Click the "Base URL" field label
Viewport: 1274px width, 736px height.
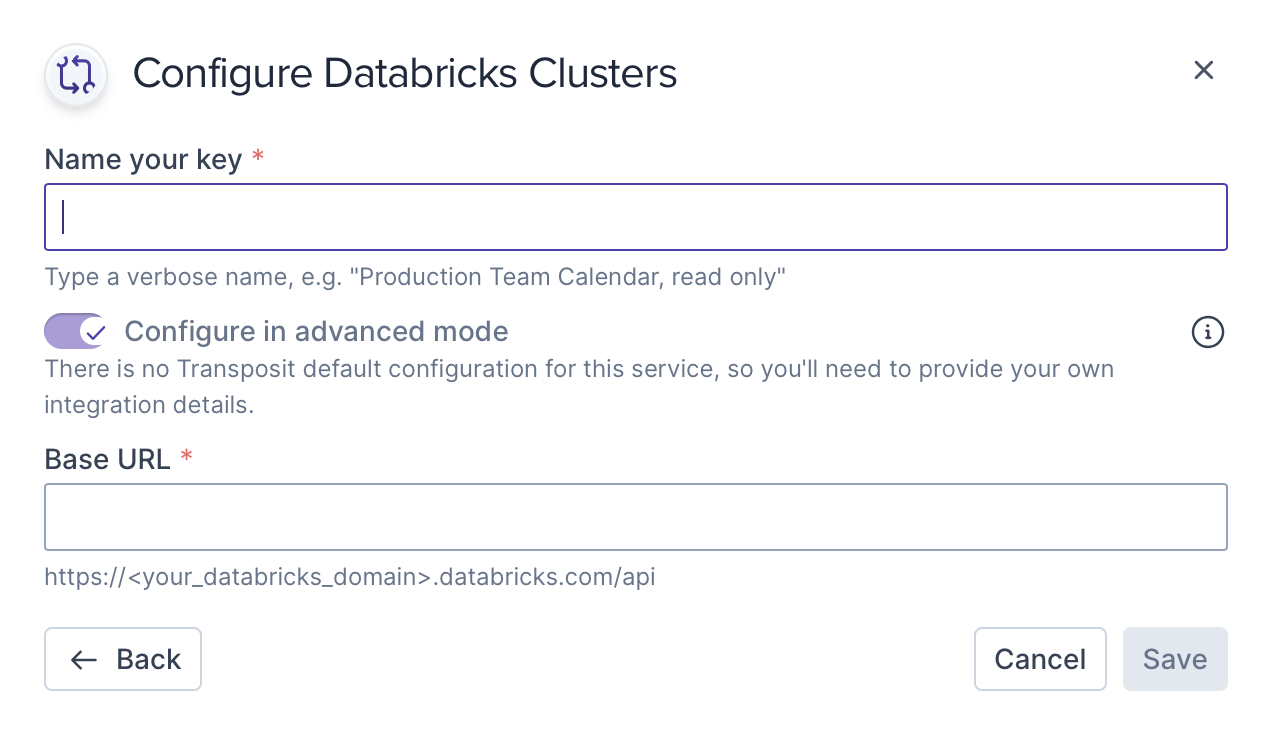point(107,459)
